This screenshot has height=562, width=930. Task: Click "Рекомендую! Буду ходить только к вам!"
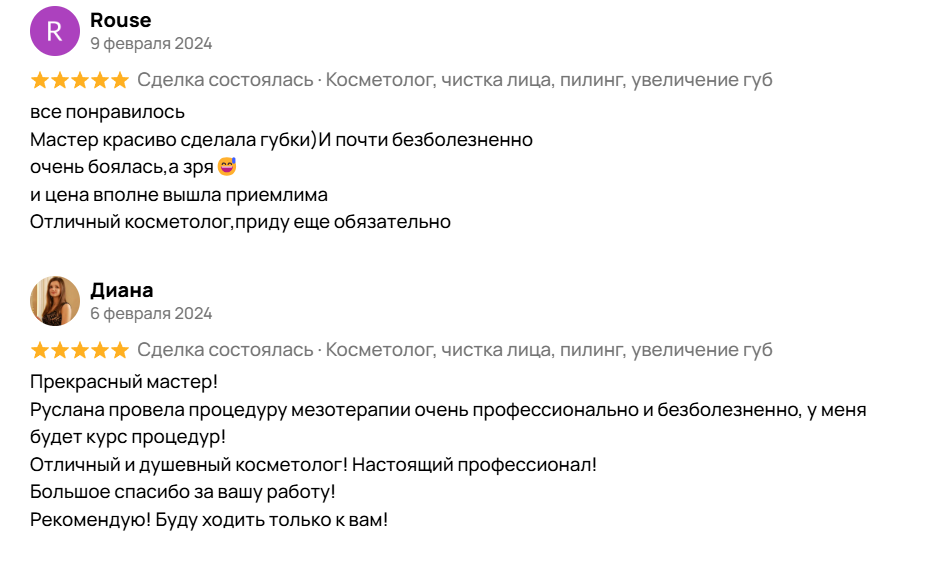(208, 520)
